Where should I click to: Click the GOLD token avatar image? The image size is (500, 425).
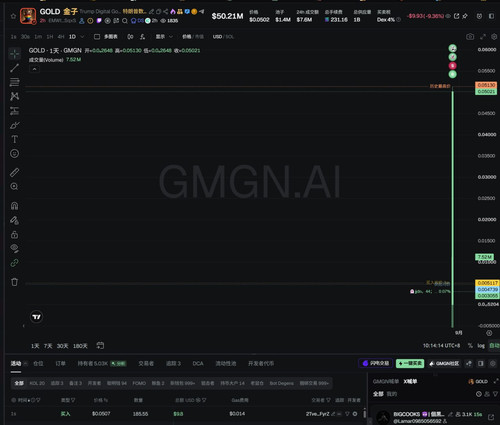tap(28, 16)
